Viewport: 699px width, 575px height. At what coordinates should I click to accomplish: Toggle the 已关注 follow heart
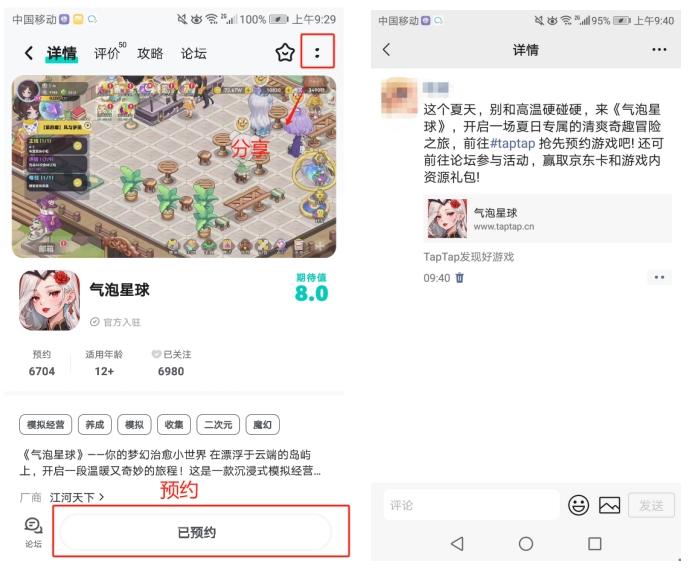(156, 354)
